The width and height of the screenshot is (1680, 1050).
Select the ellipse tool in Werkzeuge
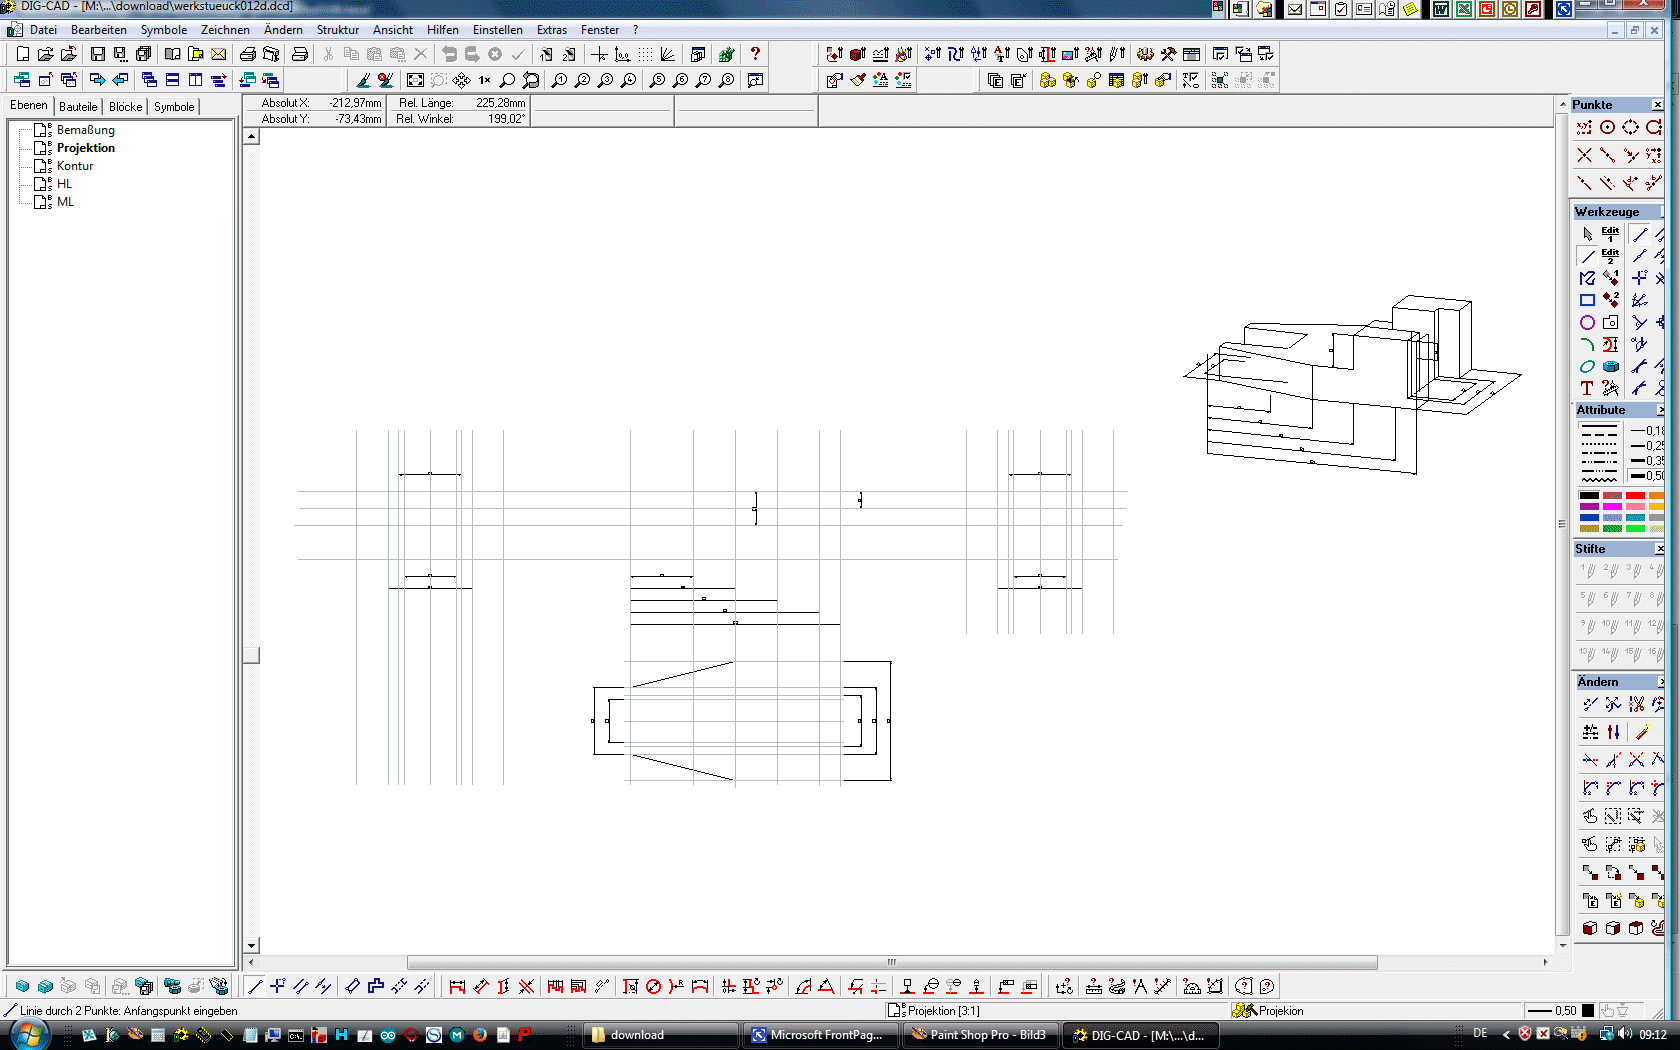click(x=1587, y=366)
